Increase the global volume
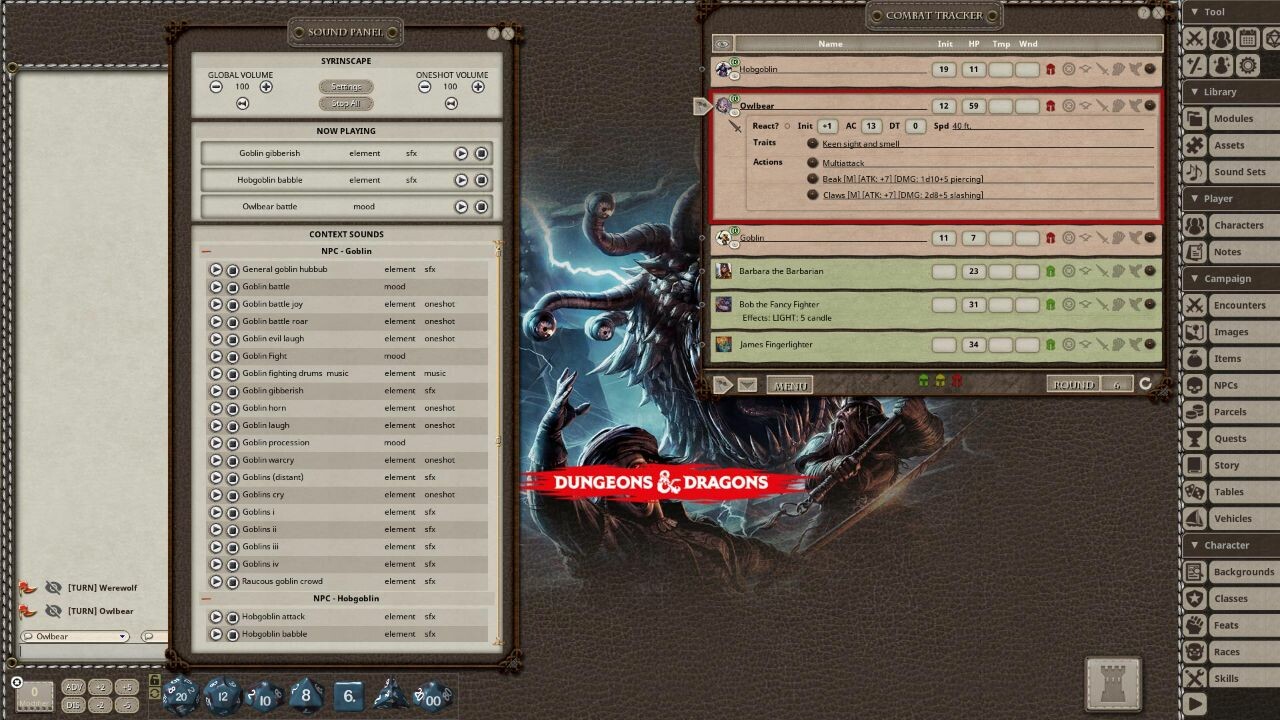This screenshot has height=720, width=1280. tap(266, 87)
